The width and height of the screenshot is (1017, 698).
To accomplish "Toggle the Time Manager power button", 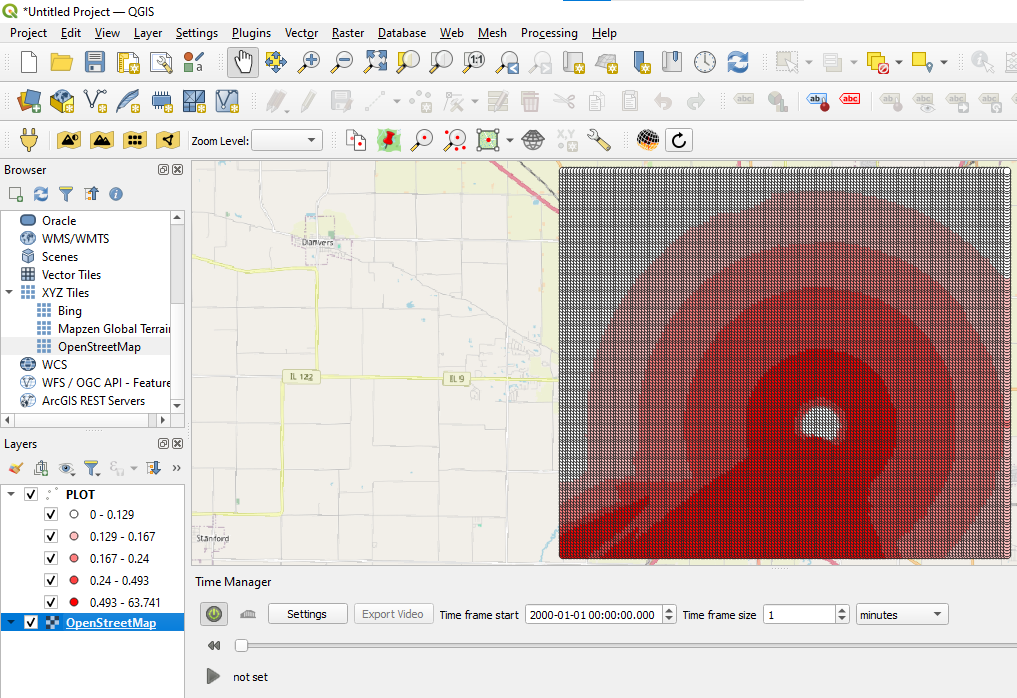I will [x=214, y=614].
